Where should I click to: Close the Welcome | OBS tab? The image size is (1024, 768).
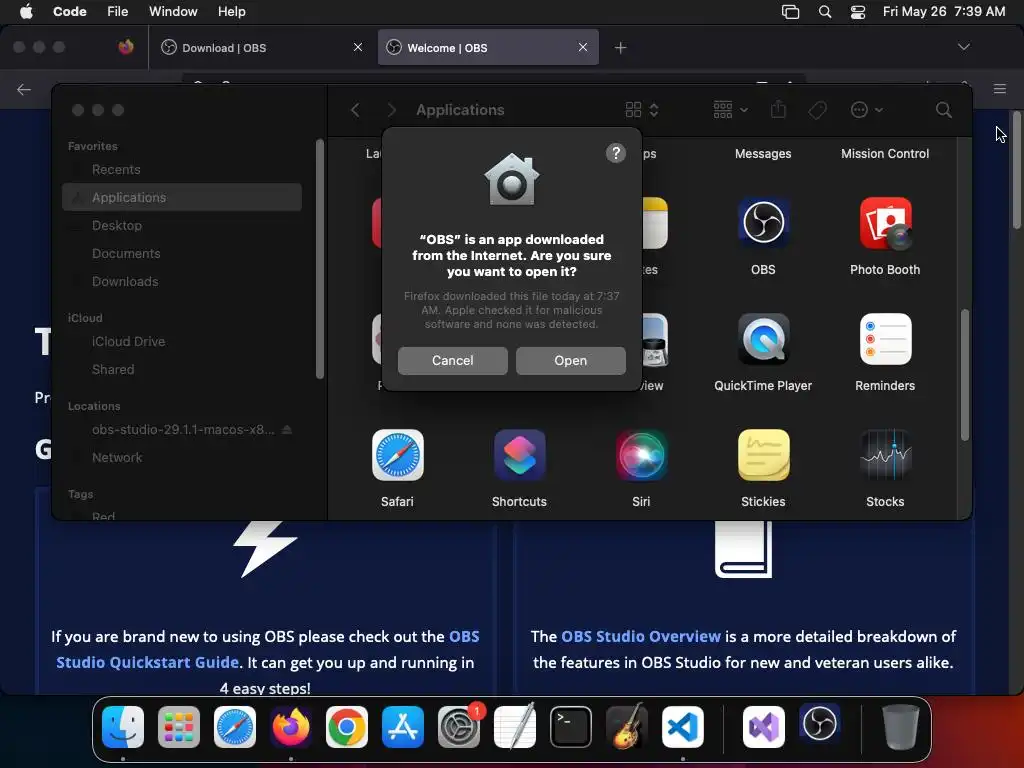pos(583,47)
